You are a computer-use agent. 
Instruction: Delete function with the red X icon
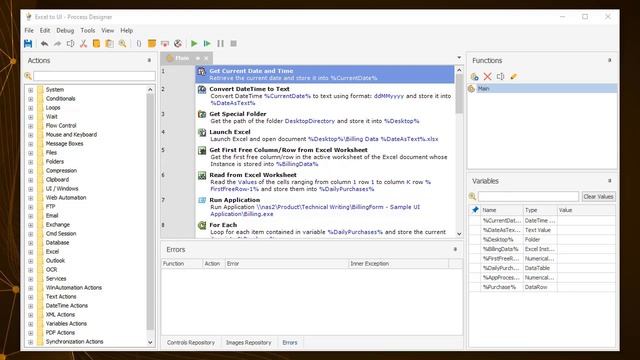[487, 76]
